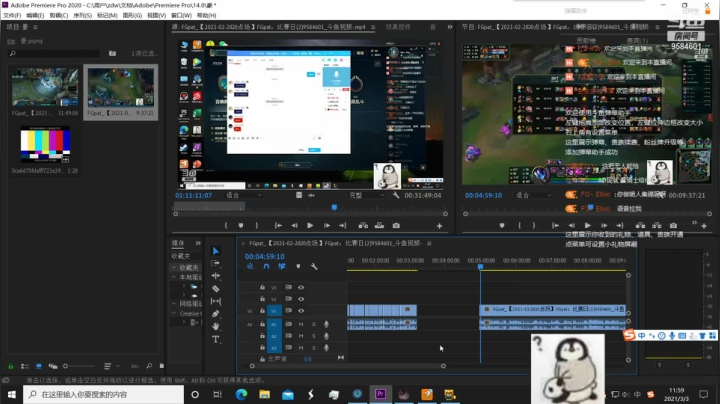Image resolution: width=720 pixels, height=404 pixels.
Task: Expand Program monitor overflow buttons chevron
Action: point(694,223)
